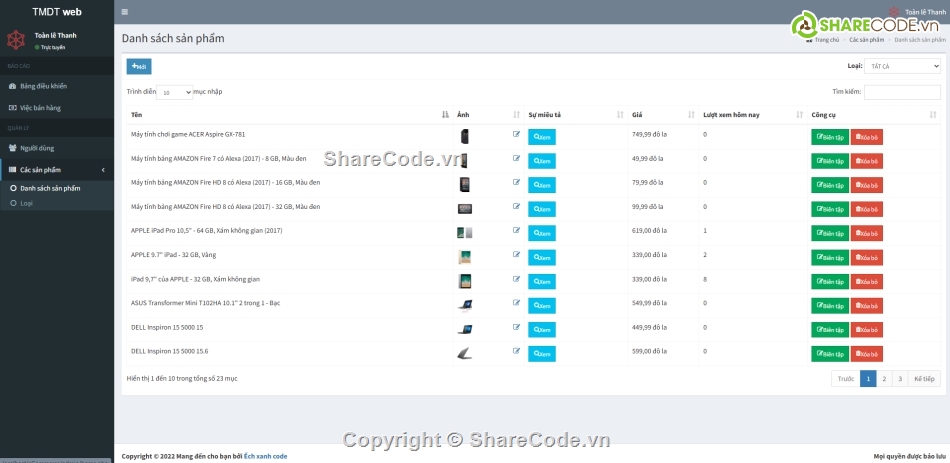Click Biên tập for ACER Aspire GX-781
Viewport: 950px width, 463px height.
pos(830,137)
